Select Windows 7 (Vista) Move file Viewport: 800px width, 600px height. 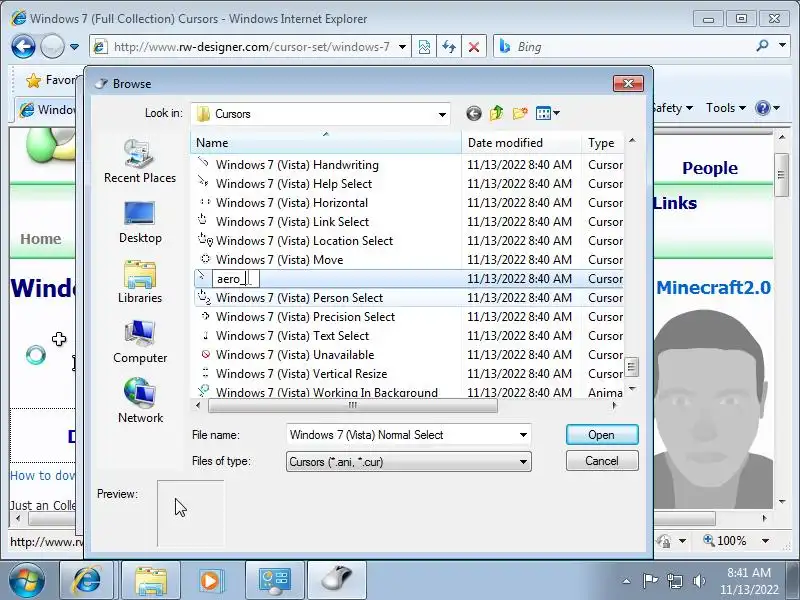pos(280,260)
